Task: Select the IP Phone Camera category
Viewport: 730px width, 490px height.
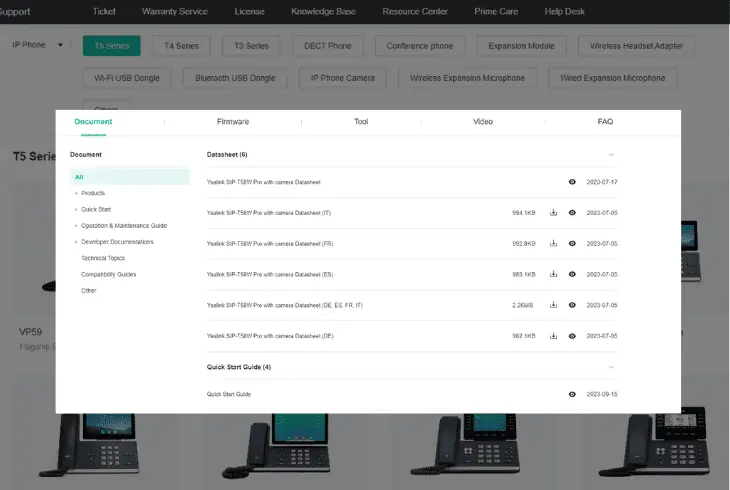Action: (x=343, y=78)
